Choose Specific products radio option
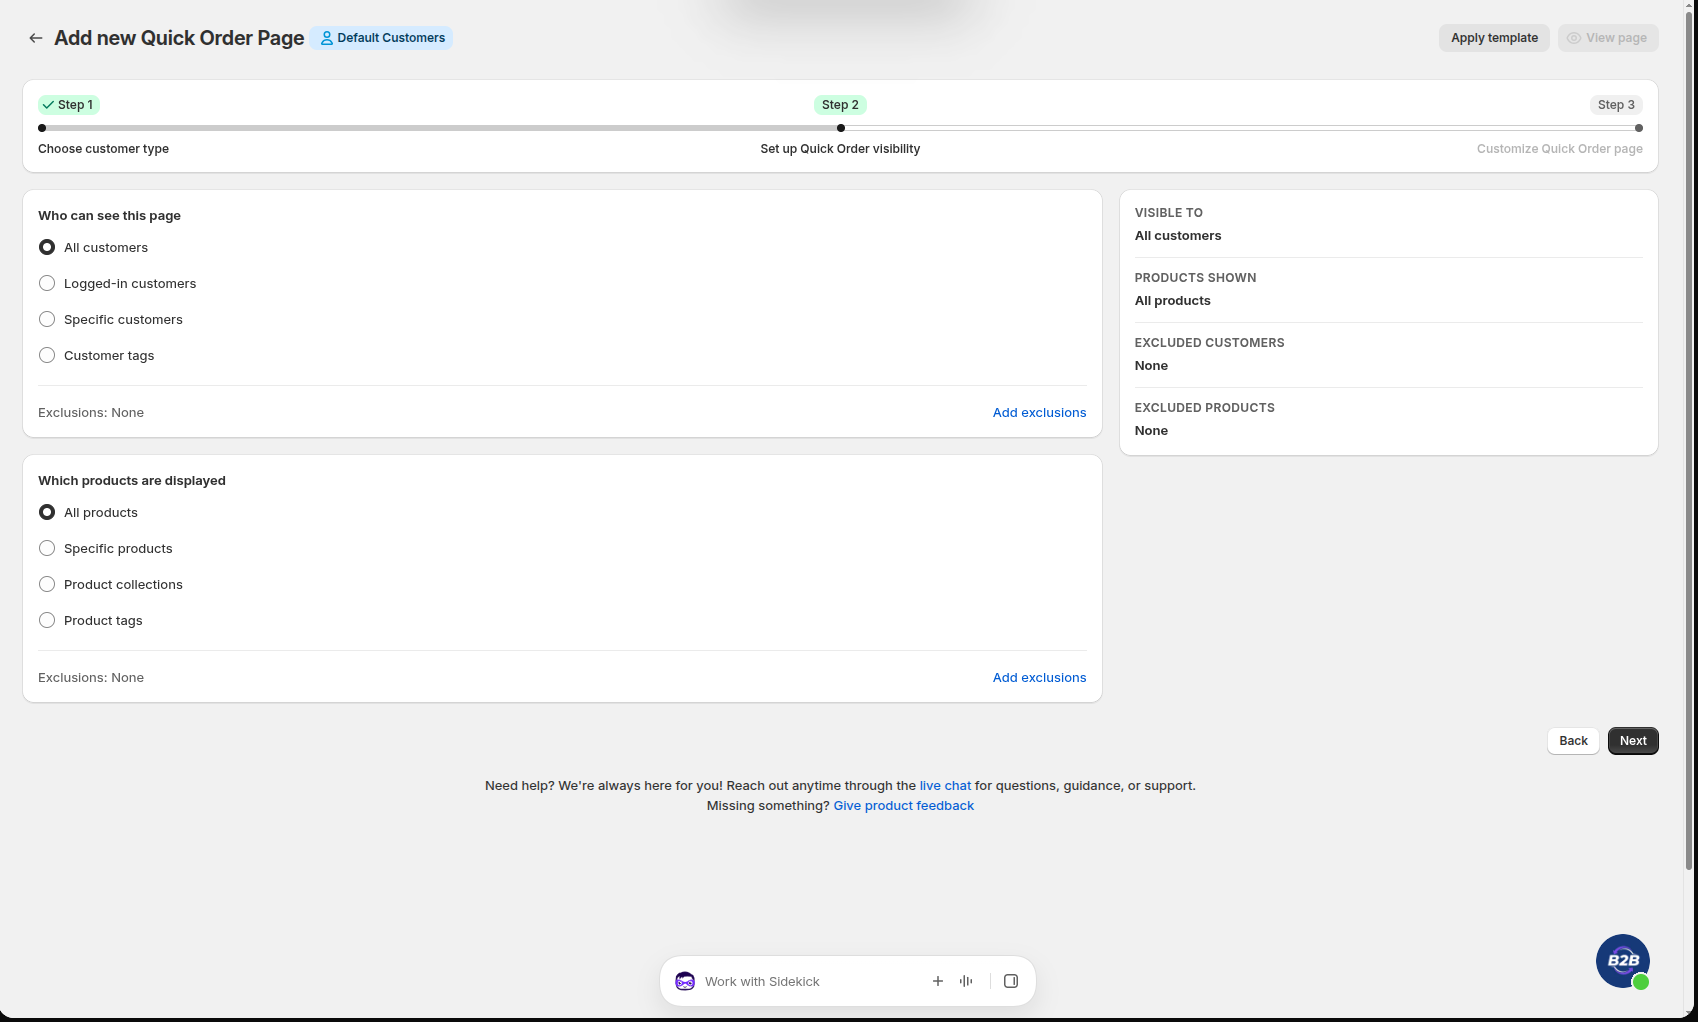 tap(47, 548)
